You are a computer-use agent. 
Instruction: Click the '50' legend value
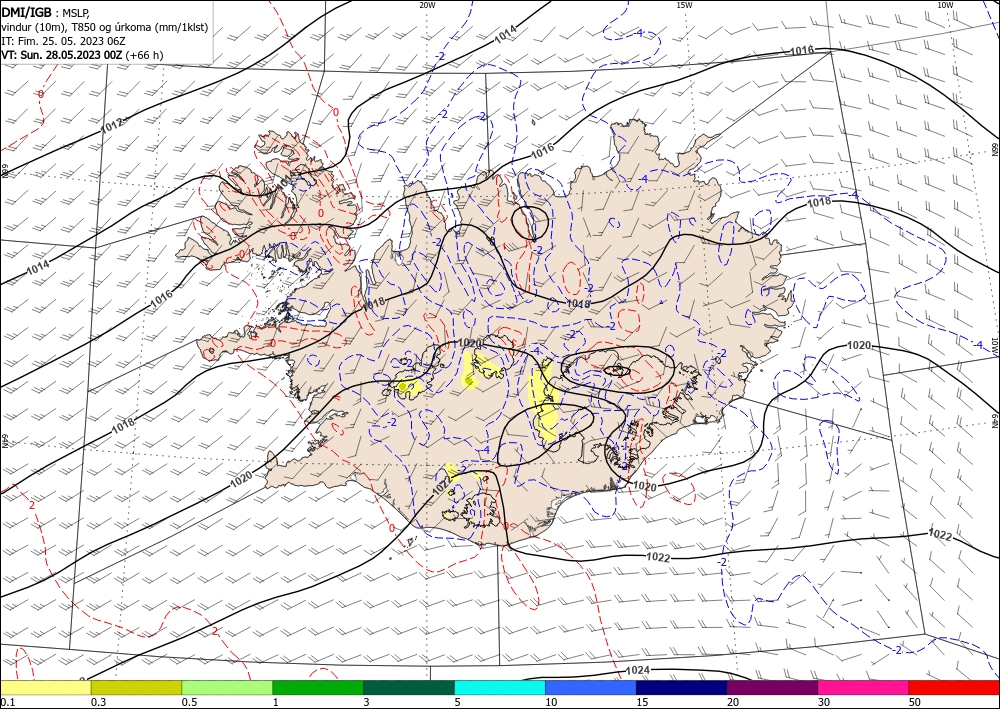coord(915,702)
